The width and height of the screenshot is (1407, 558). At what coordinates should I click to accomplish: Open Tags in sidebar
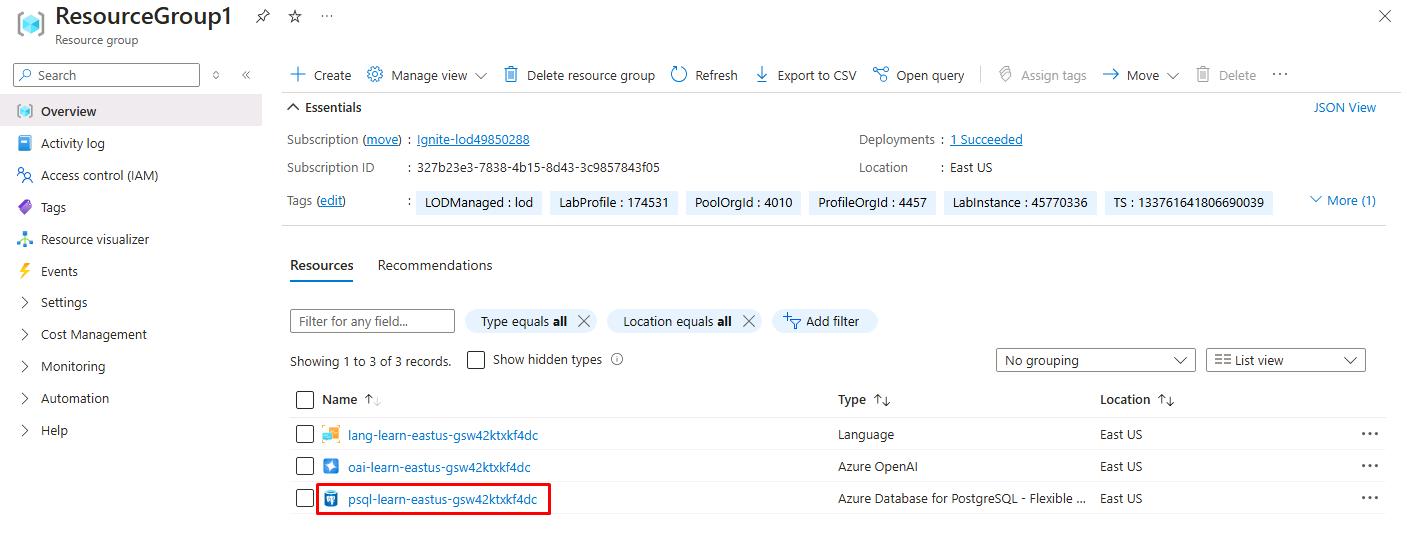(53, 207)
